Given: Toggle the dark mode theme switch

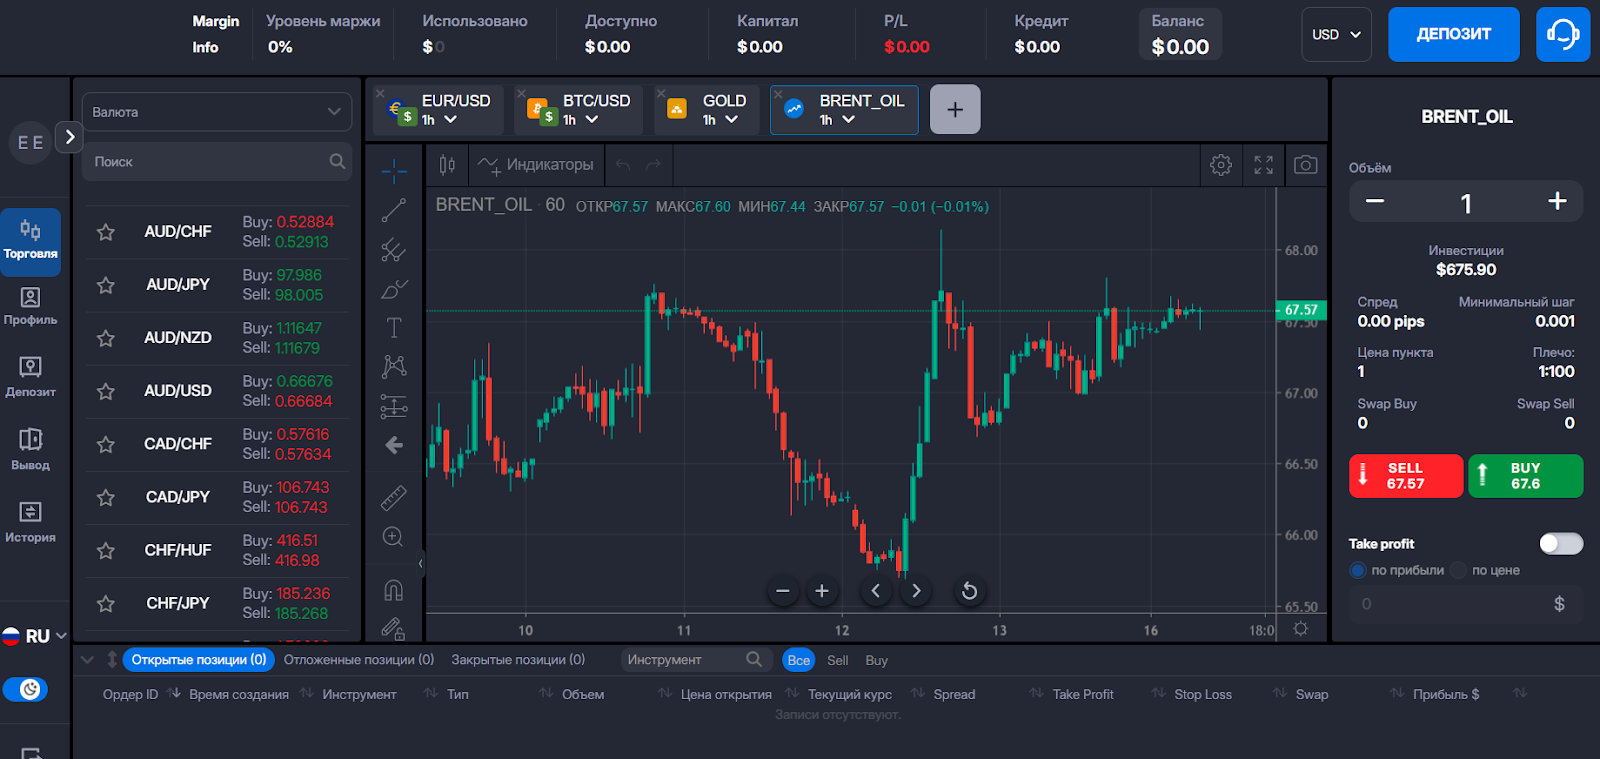Looking at the screenshot, I should [x=26, y=689].
